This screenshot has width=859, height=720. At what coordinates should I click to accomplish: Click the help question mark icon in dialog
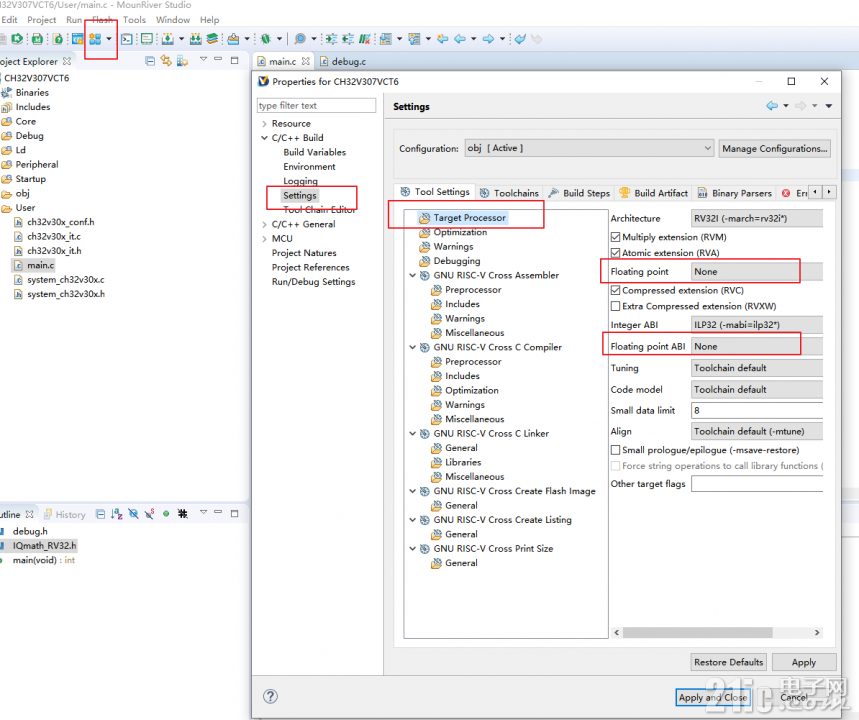[270, 696]
